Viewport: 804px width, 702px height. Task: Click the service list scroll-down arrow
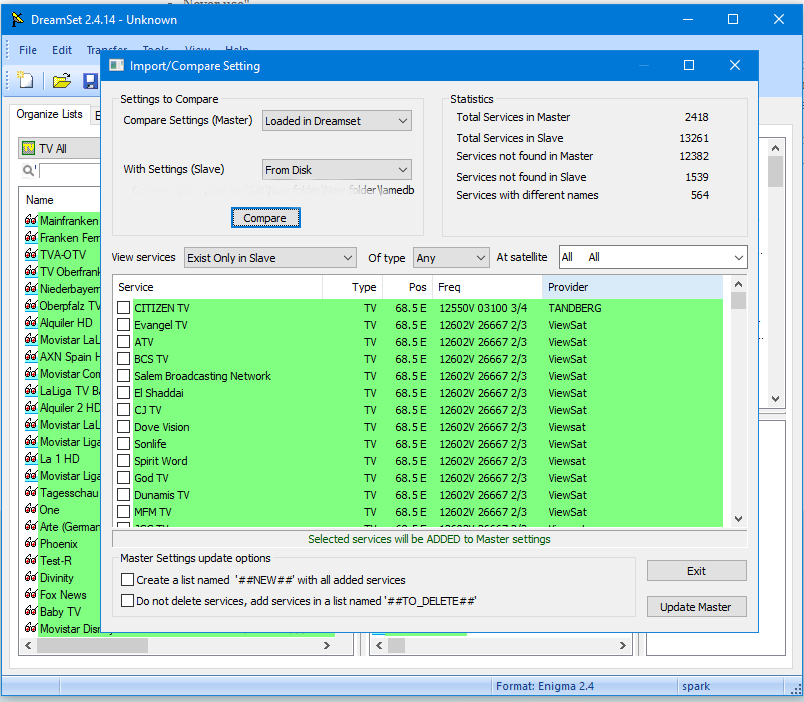coord(738,518)
